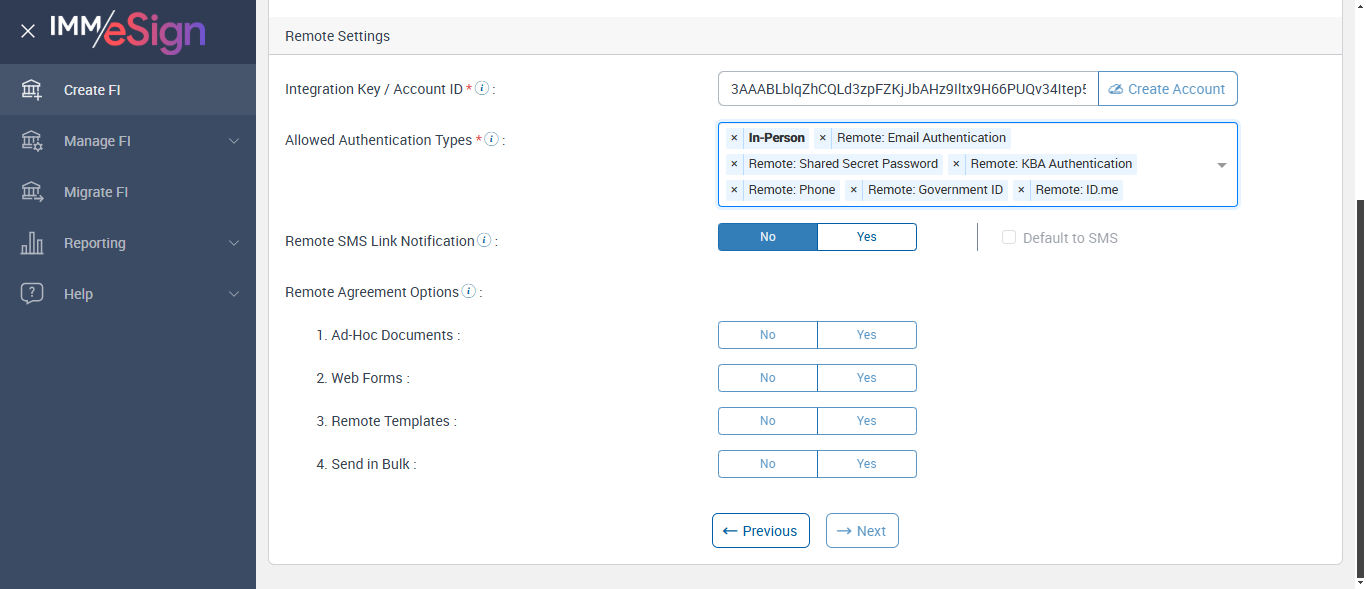1366x589 pixels.
Task: Remove the Remote: ID.me tag
Action: [1021, 190]
